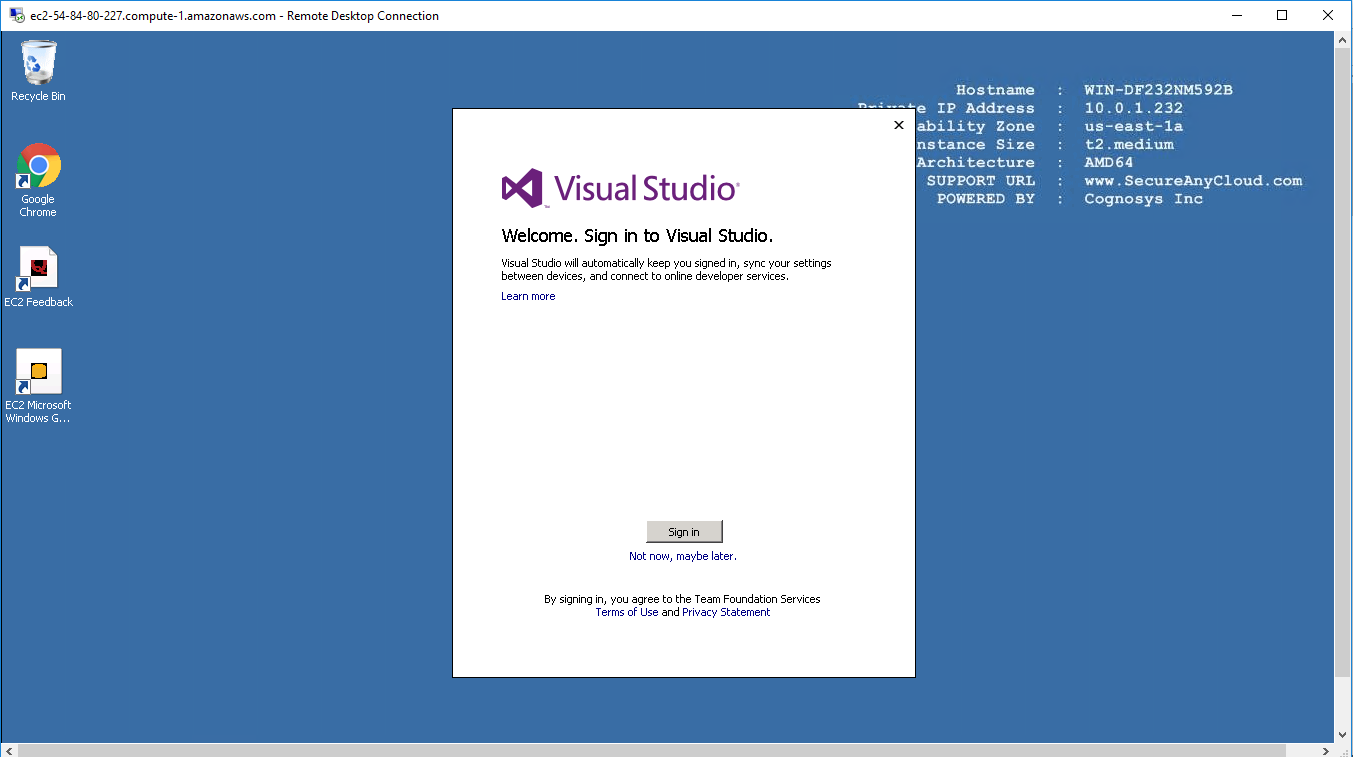Screen dimensions: 1353x757
Task: Close the Remote Desktop Connection window
Action: tap(1328, 15)
